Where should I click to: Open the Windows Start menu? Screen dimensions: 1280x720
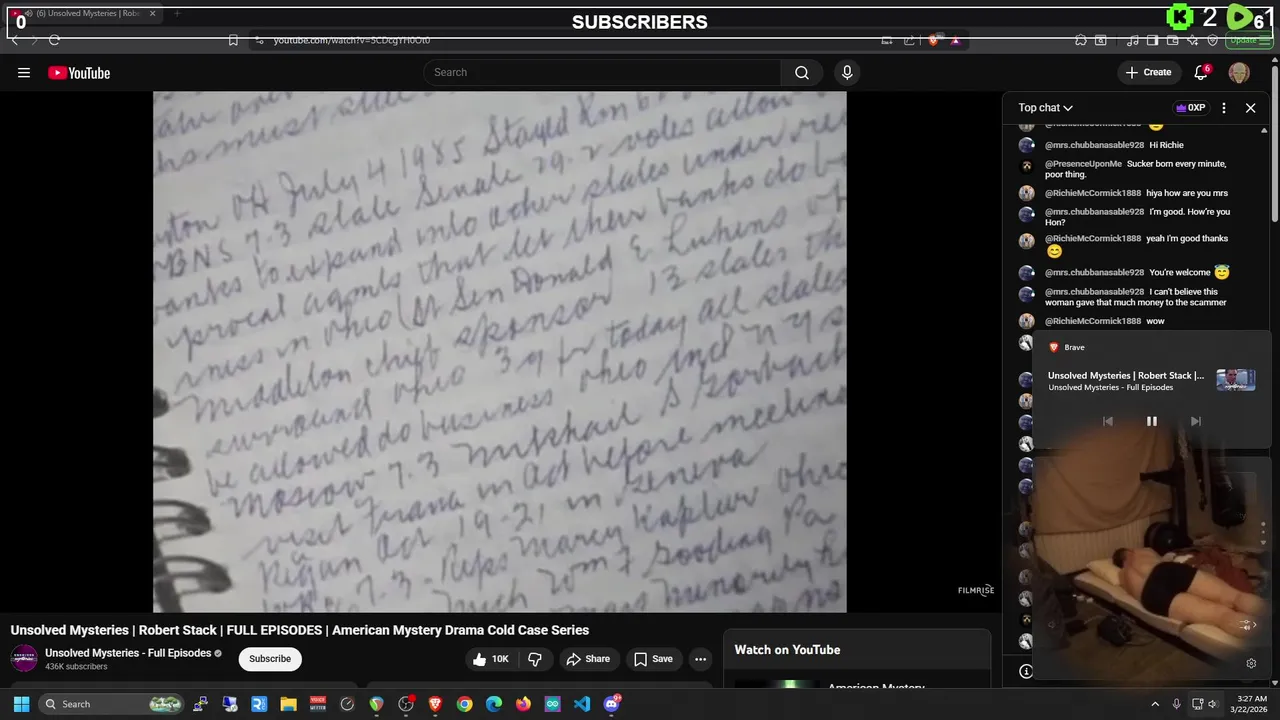(x=21, y=704)
